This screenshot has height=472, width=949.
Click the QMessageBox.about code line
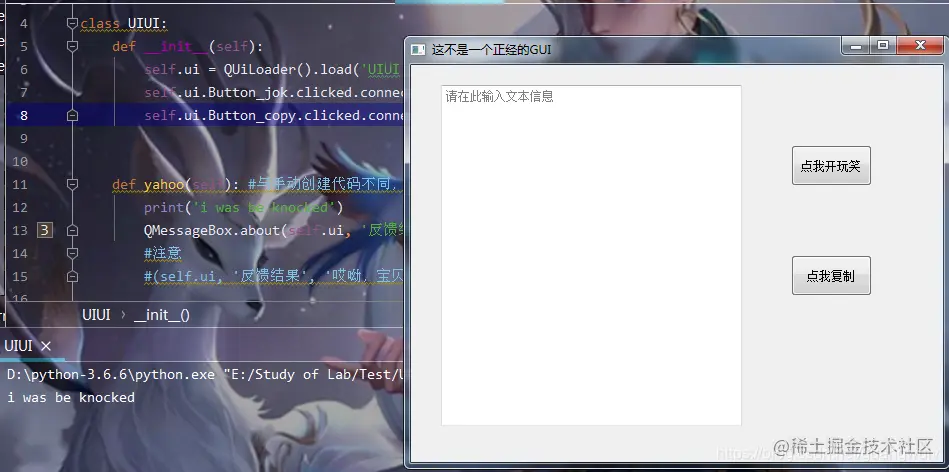274,230
